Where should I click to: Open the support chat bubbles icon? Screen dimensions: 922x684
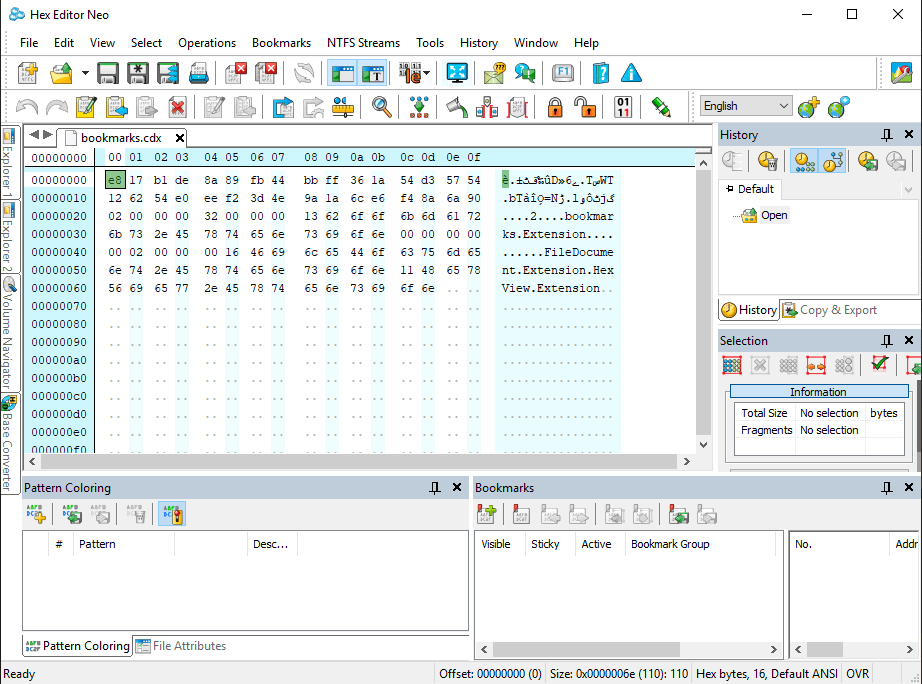(x=525, y=73)
